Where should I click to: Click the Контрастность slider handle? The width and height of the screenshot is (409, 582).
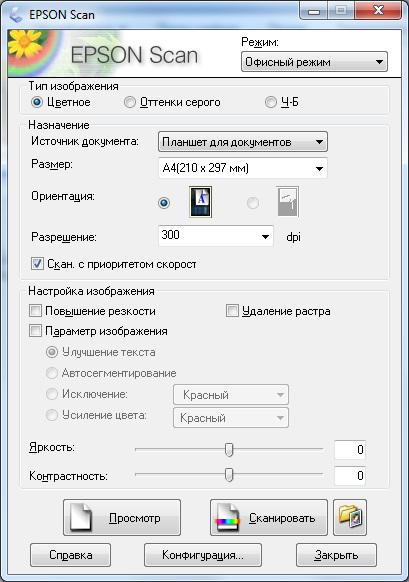[x=229, y=475]
